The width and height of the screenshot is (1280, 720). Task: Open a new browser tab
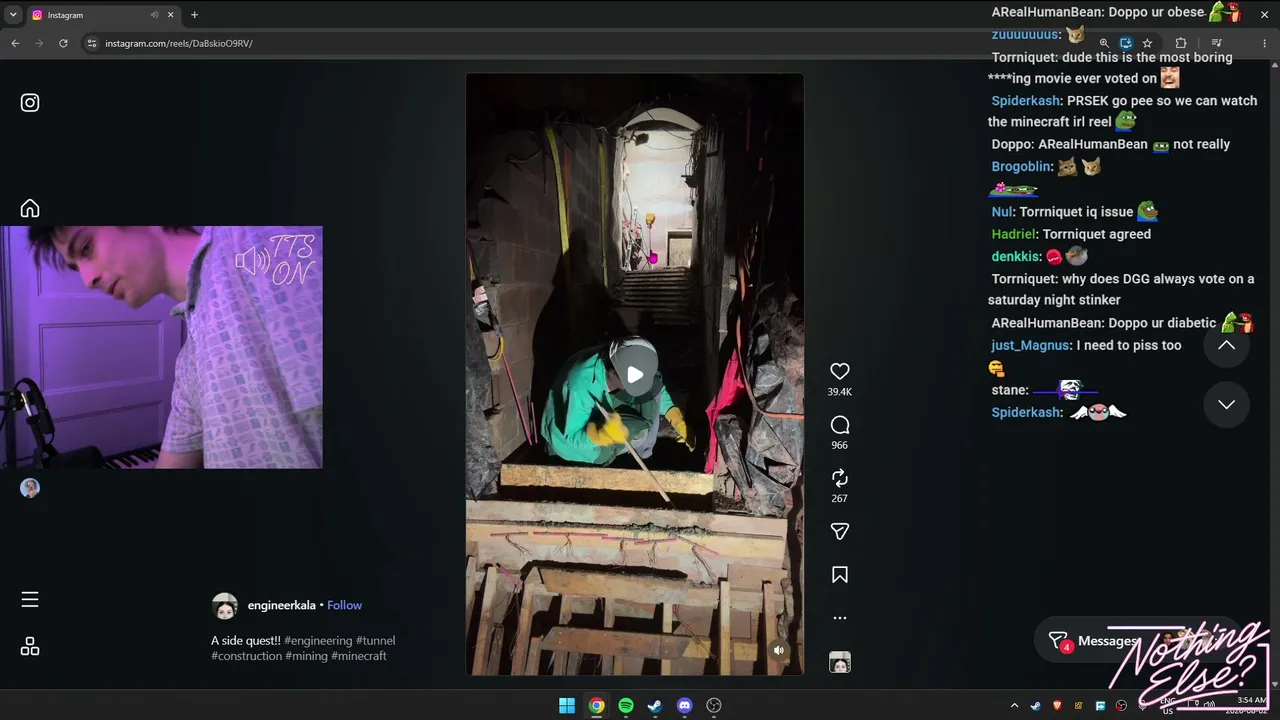coord(194,15)
